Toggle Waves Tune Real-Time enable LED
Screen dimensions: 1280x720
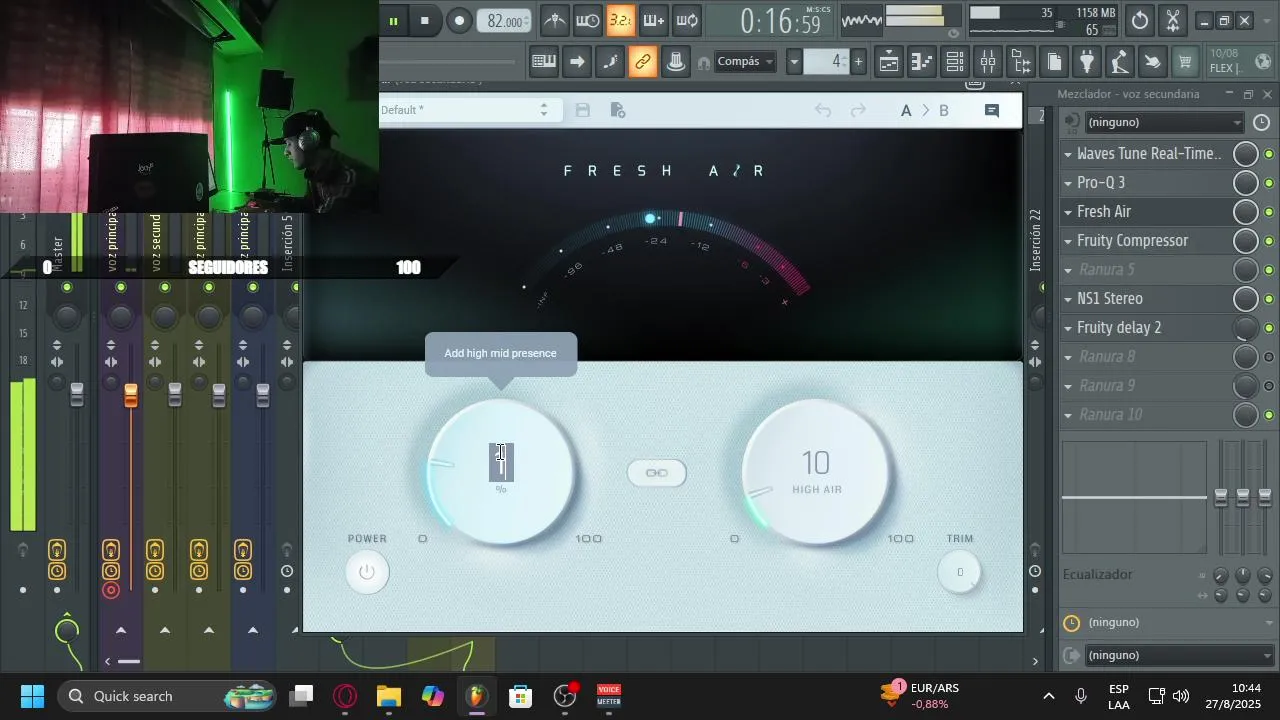[x=1269, y=154]
